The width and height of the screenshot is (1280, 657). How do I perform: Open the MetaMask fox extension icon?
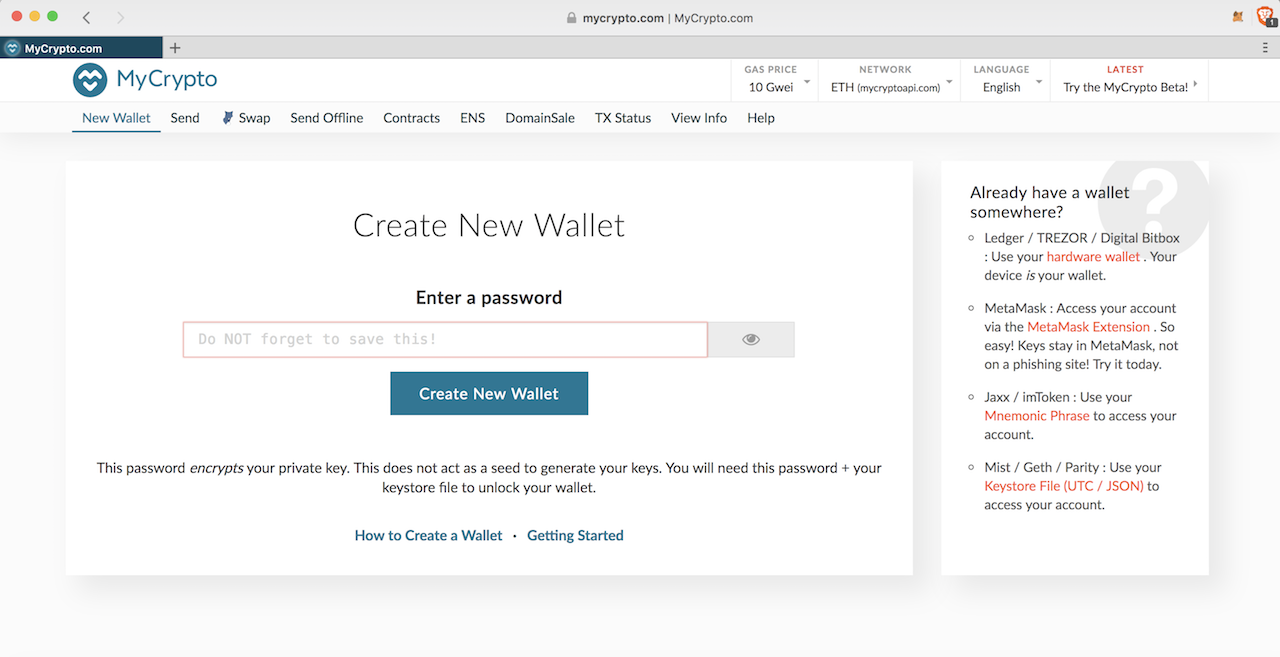coord(1239,17)
